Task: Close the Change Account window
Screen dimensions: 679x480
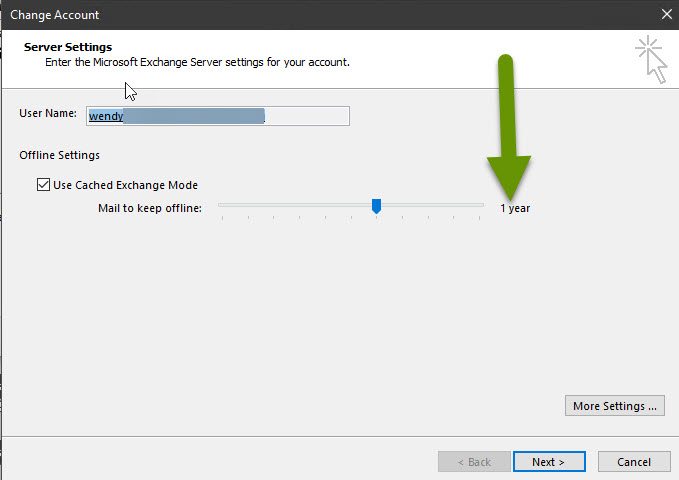Action: [x=666, y=15]
